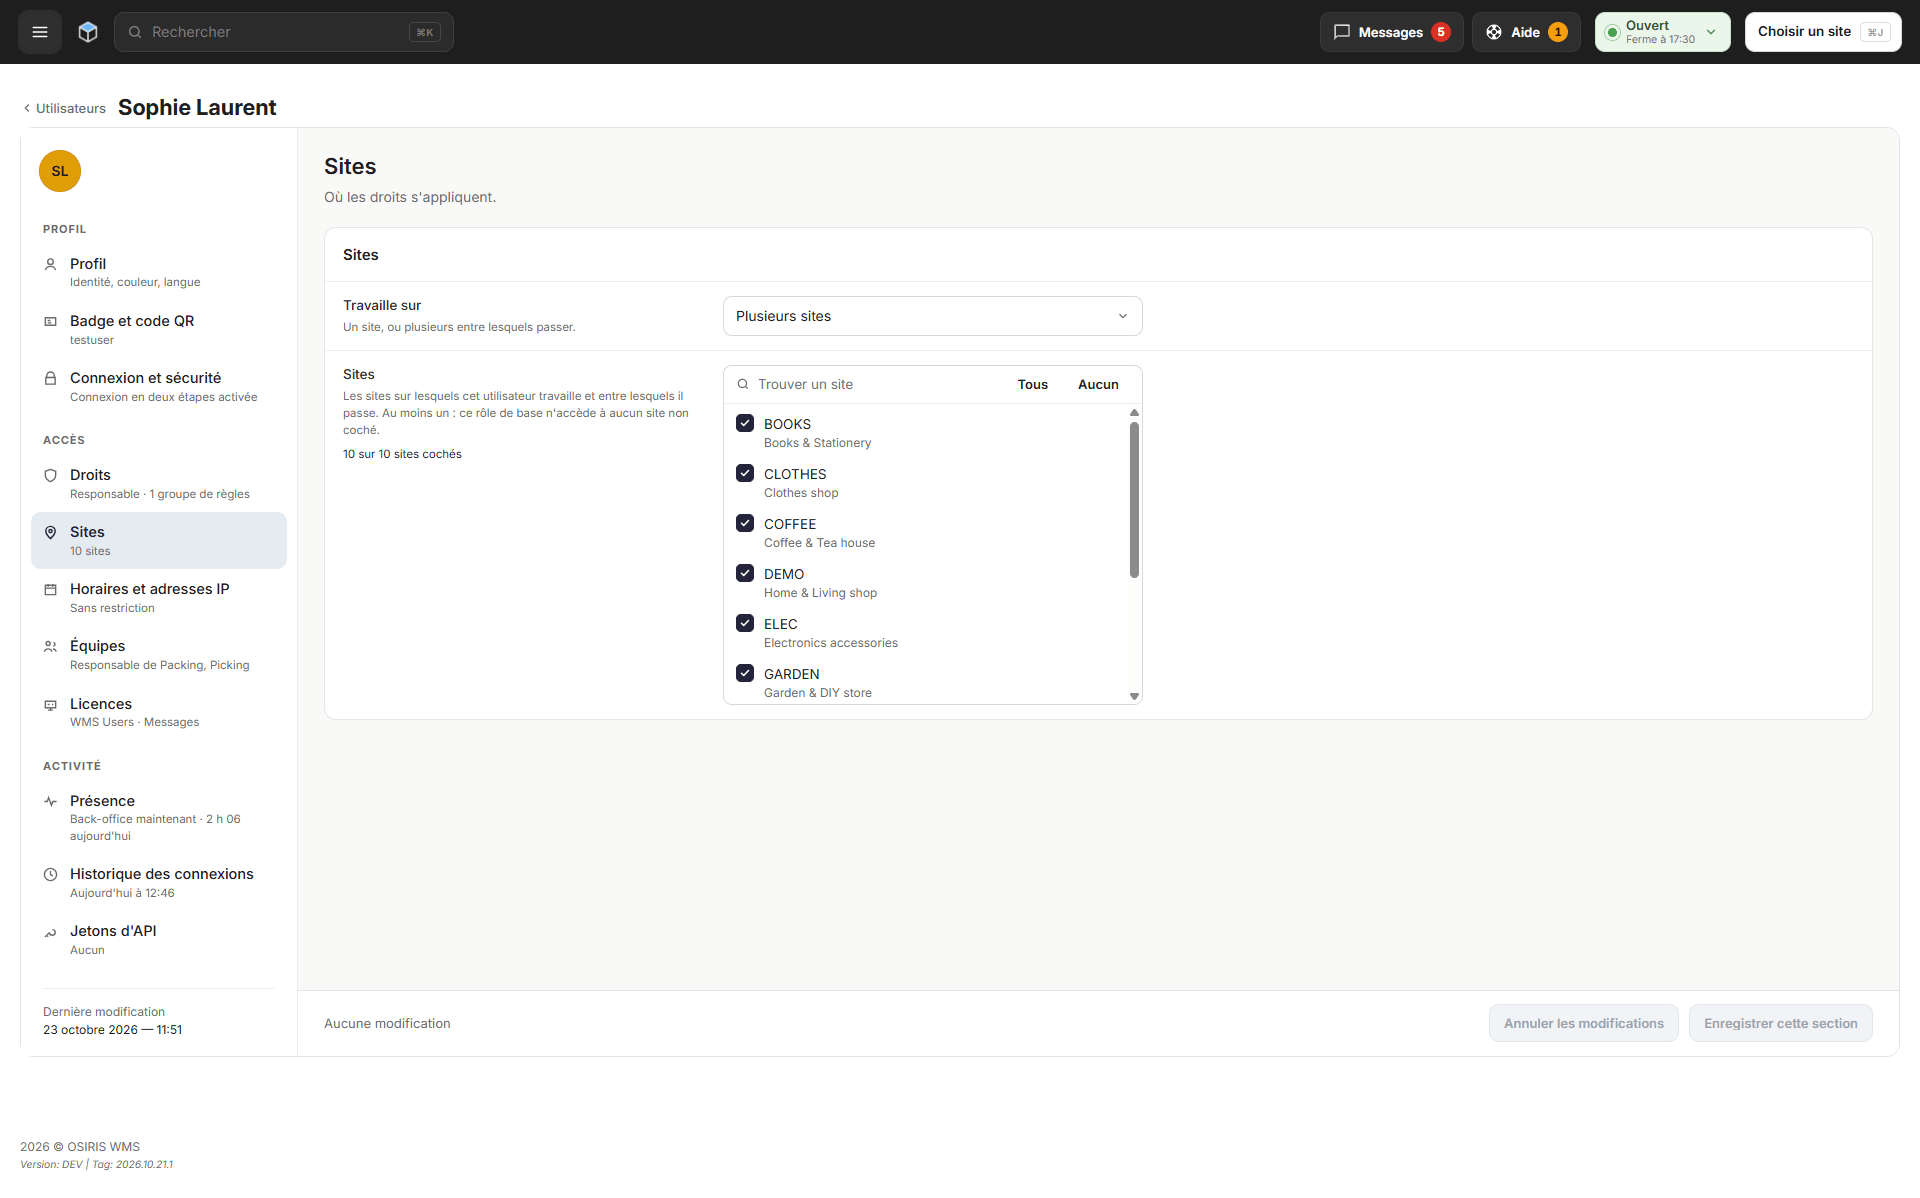Open the Équipes section
The height and width of the screenshot is (1198, 1920).
coord(159,655)
